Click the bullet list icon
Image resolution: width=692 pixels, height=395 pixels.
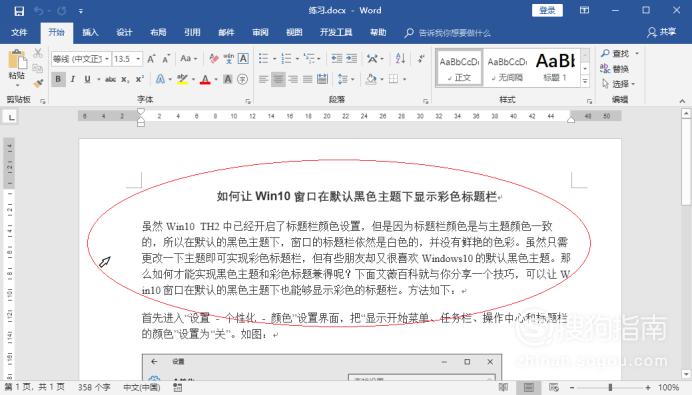[x=263, y=58]
